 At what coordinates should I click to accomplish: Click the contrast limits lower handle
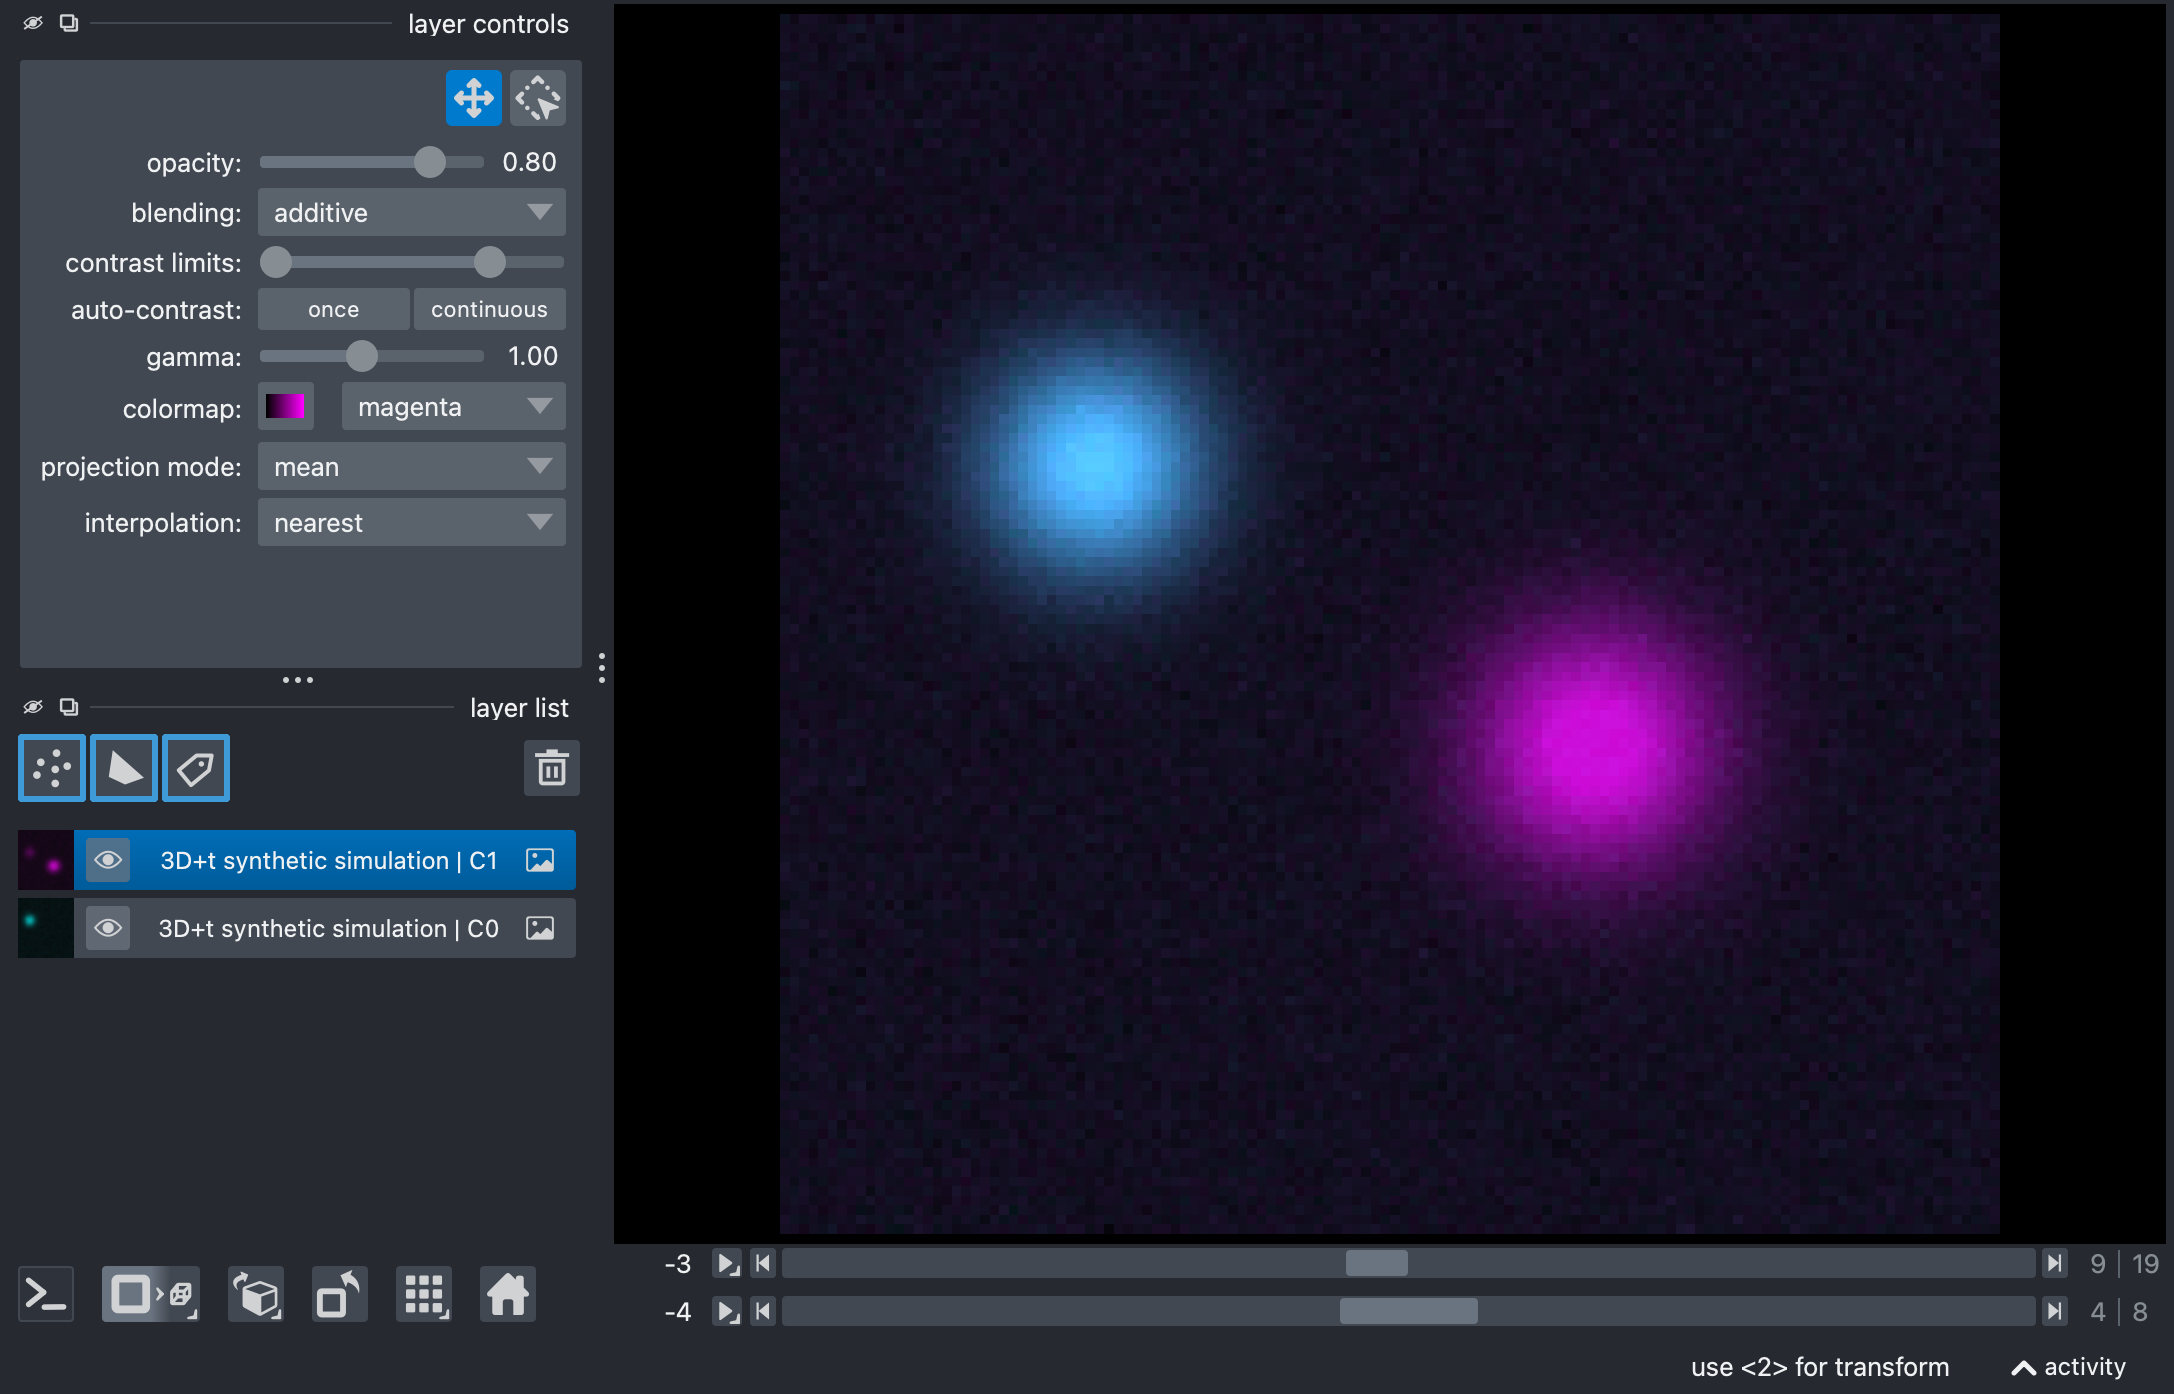click(276, 262)
